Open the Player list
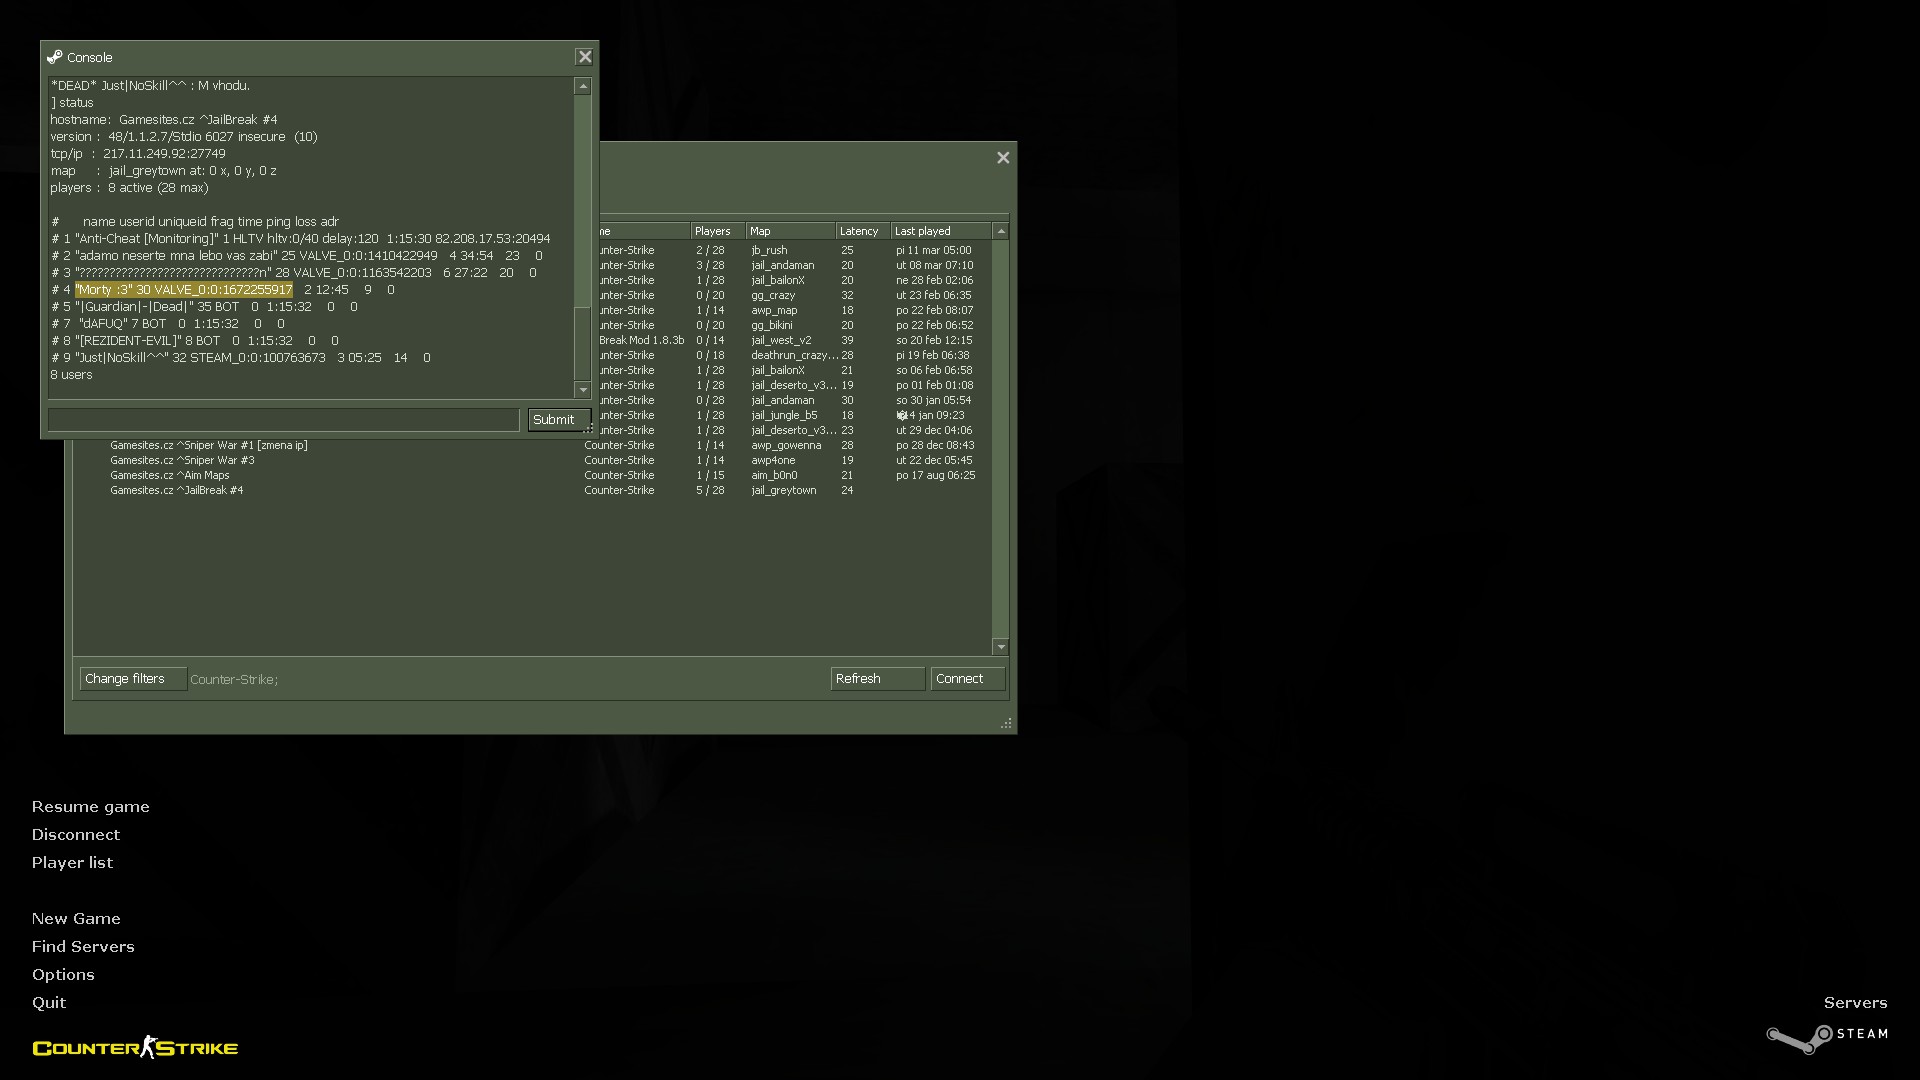 click(72, 863)
